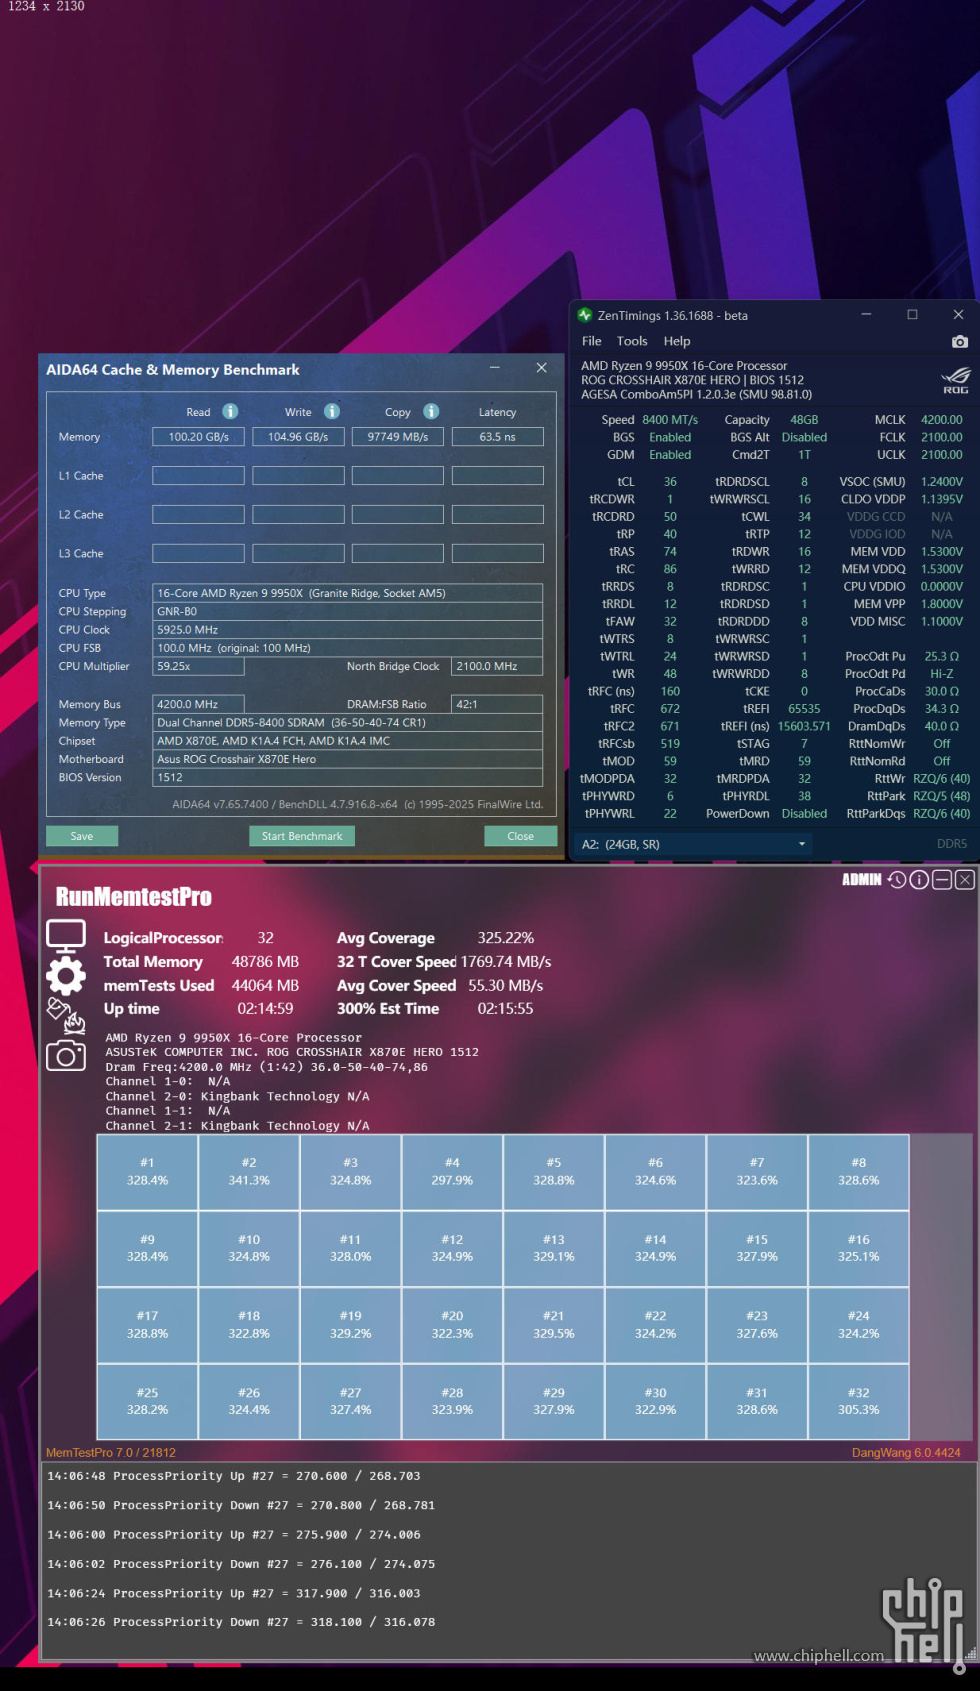Expand the A2: (24GB, SR) module dropdown
980x1691 pixels.
(695, 844)
